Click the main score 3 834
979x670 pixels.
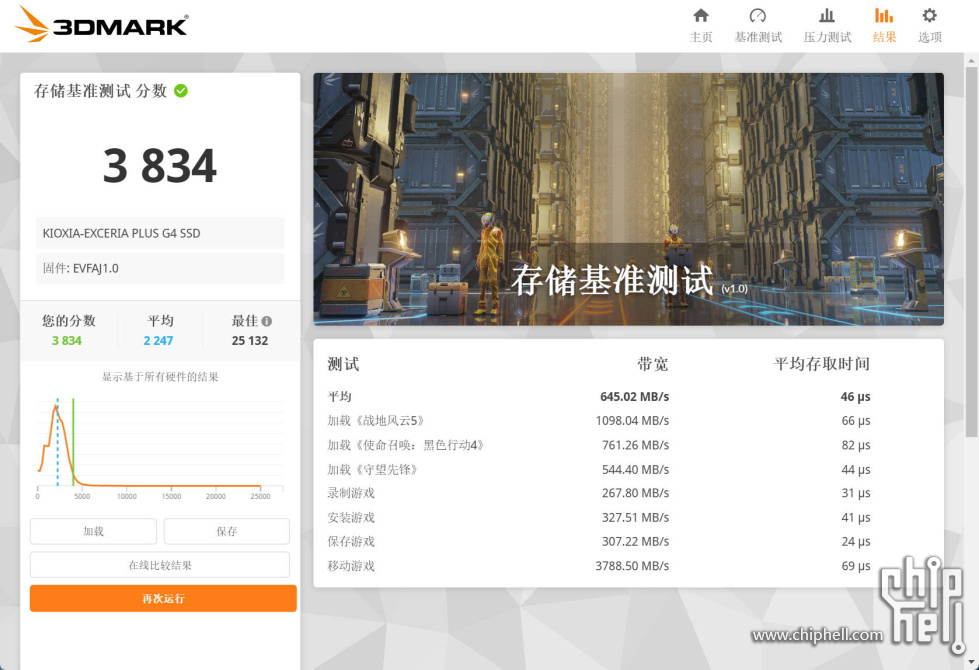(x=160, y=166)
